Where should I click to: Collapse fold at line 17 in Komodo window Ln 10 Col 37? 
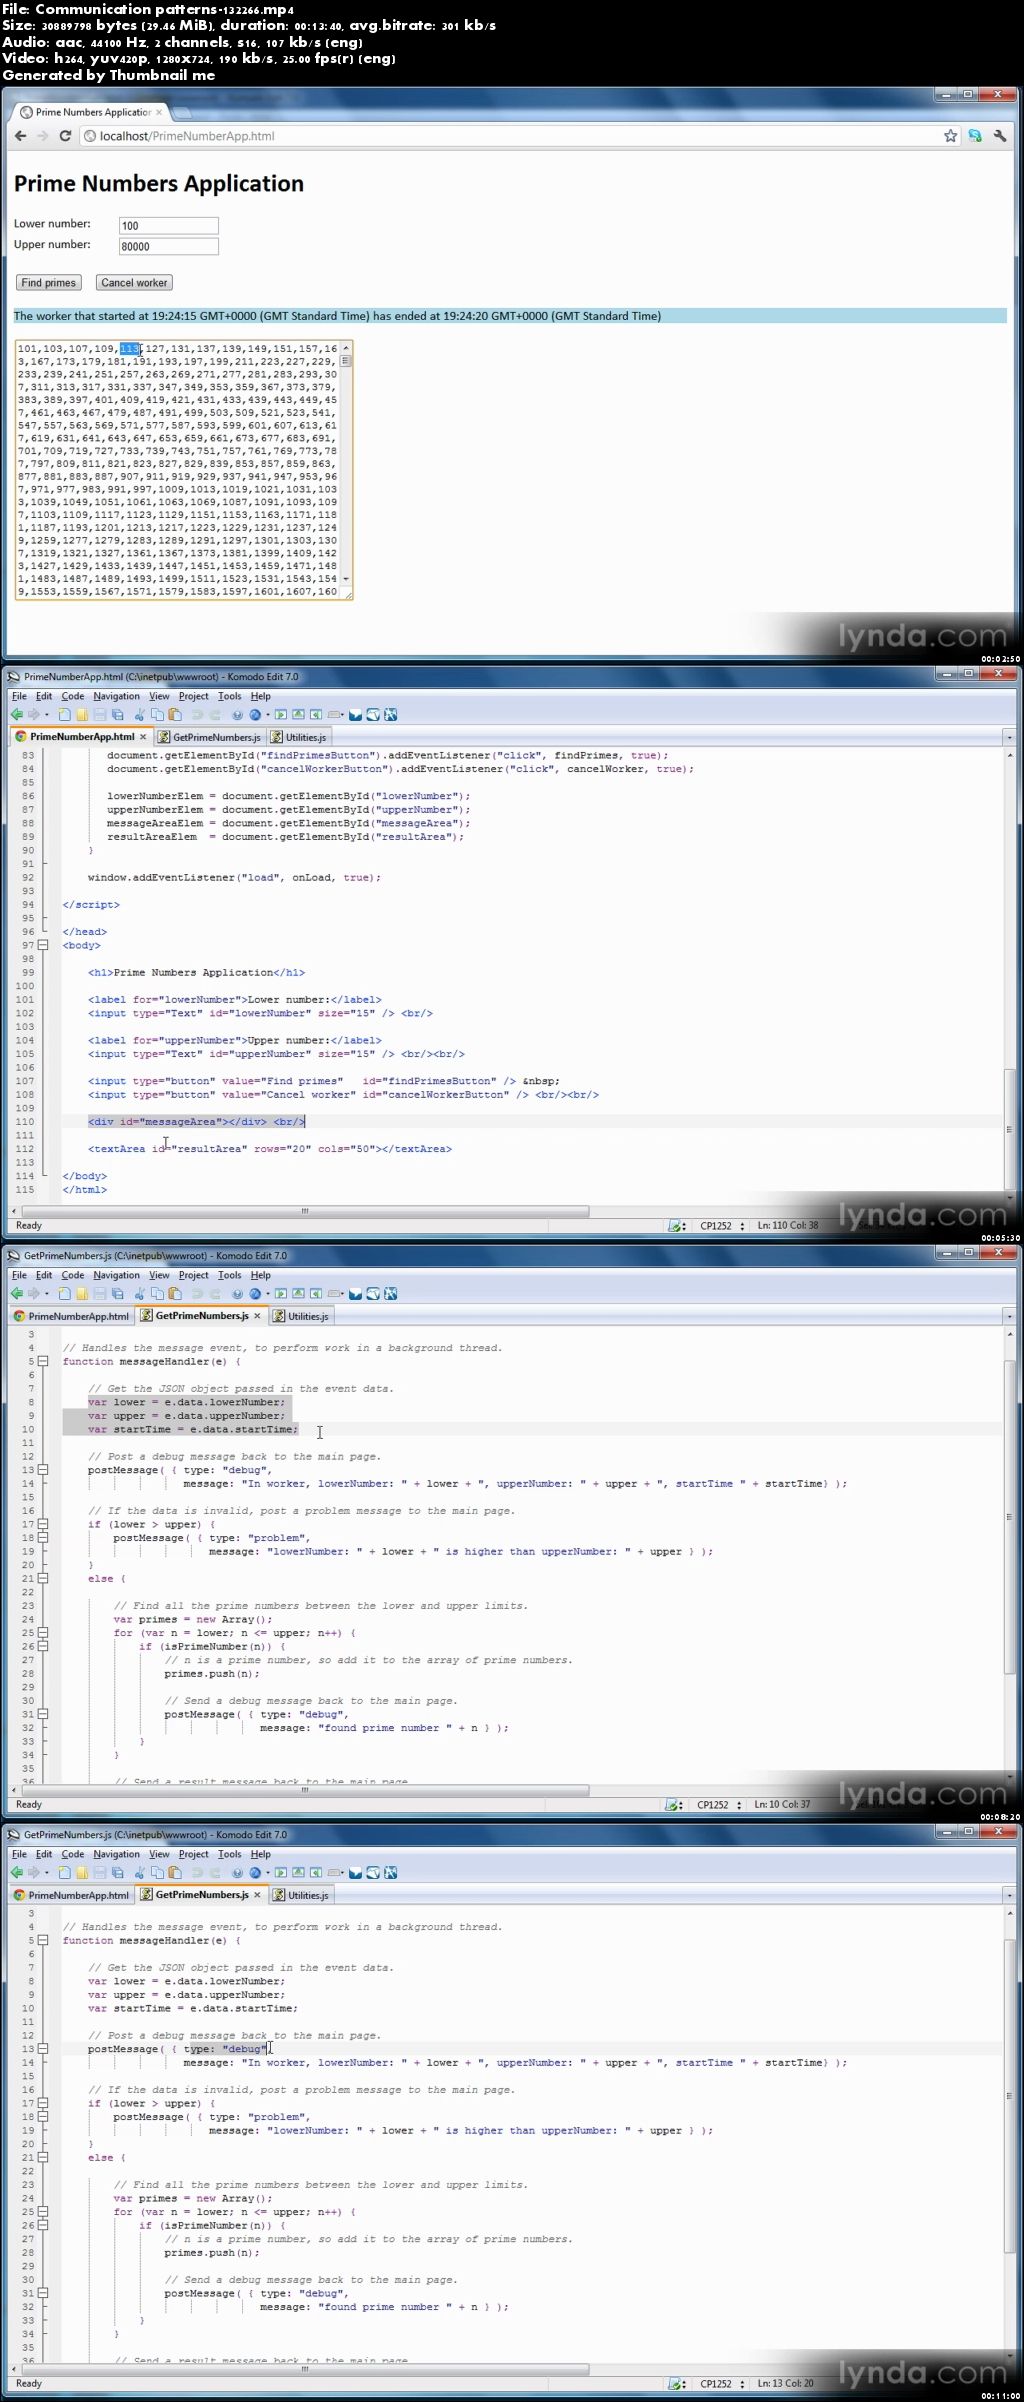(x=43, y=1524)
